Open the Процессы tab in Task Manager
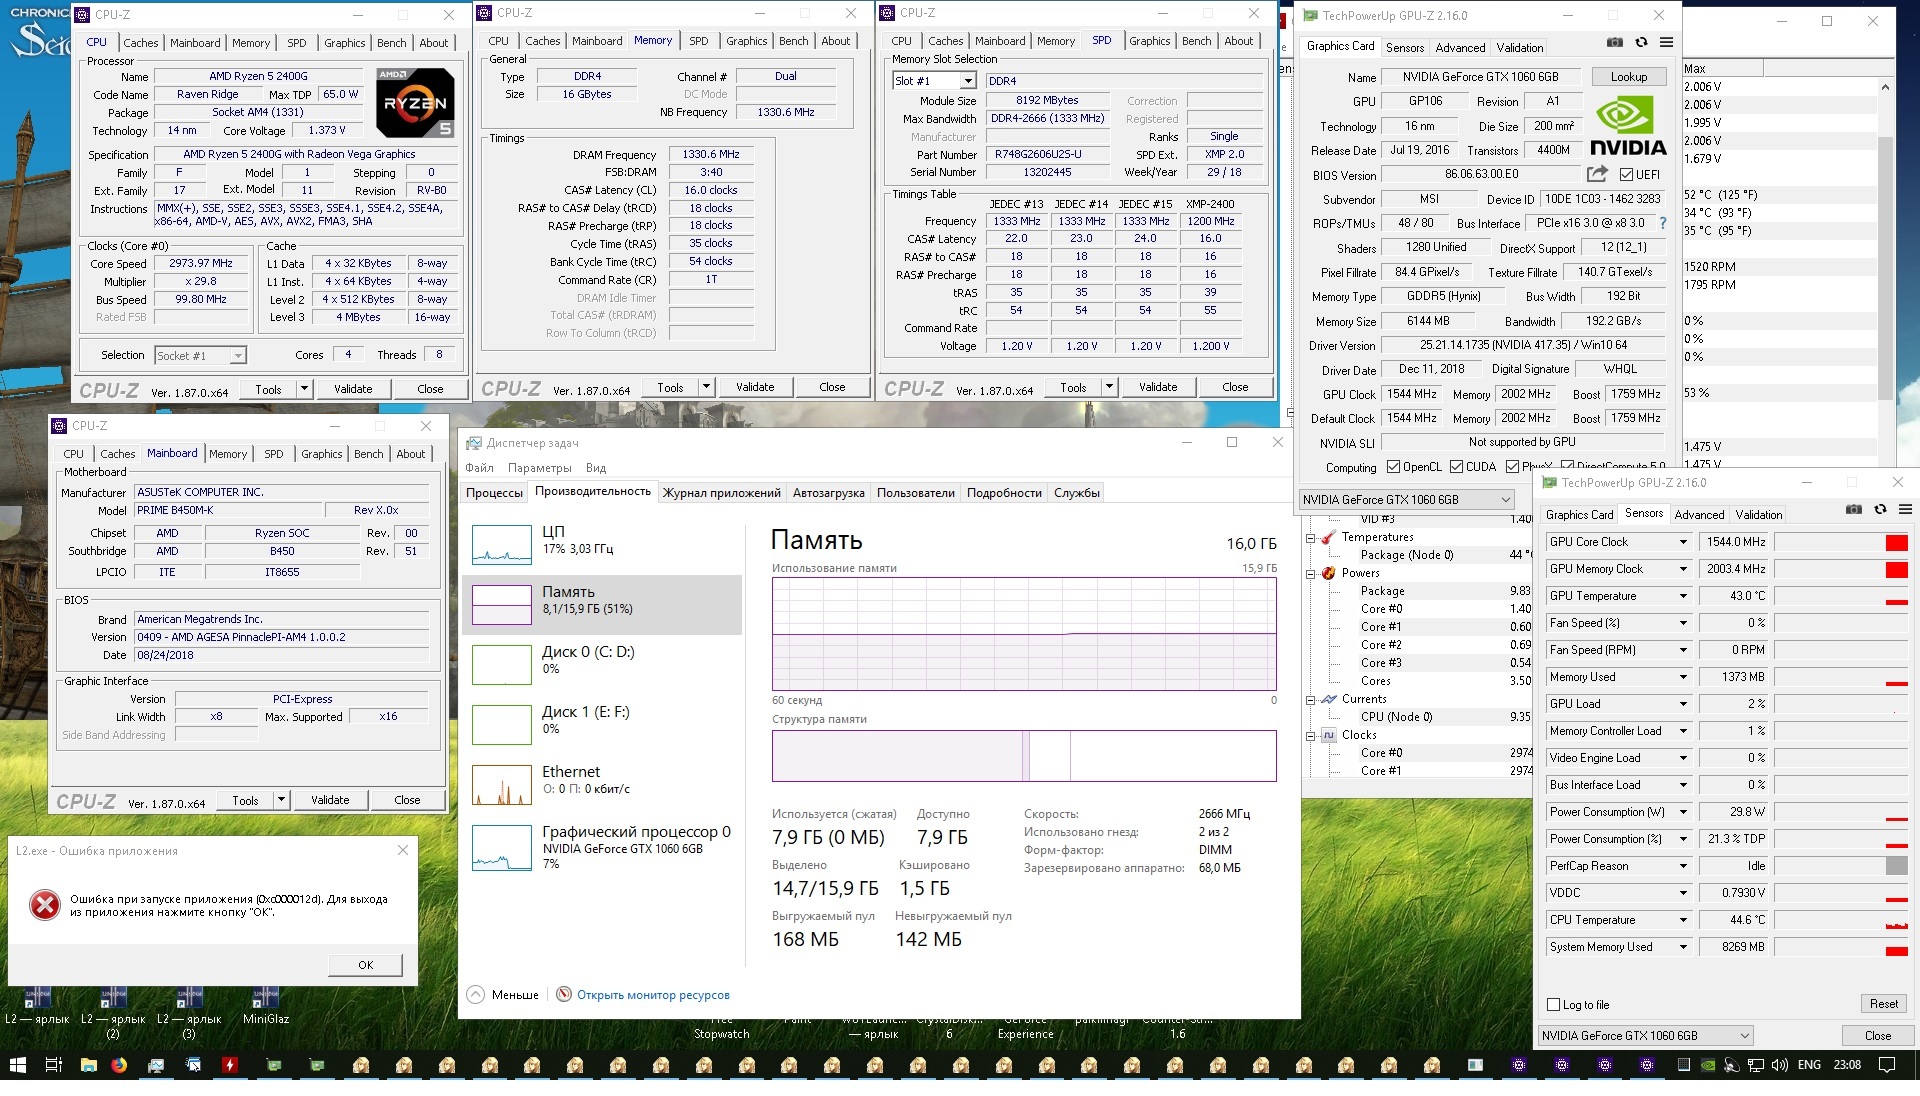Image resolution: width=1920 pixels, height=1096 pixels. pos(494,493)
